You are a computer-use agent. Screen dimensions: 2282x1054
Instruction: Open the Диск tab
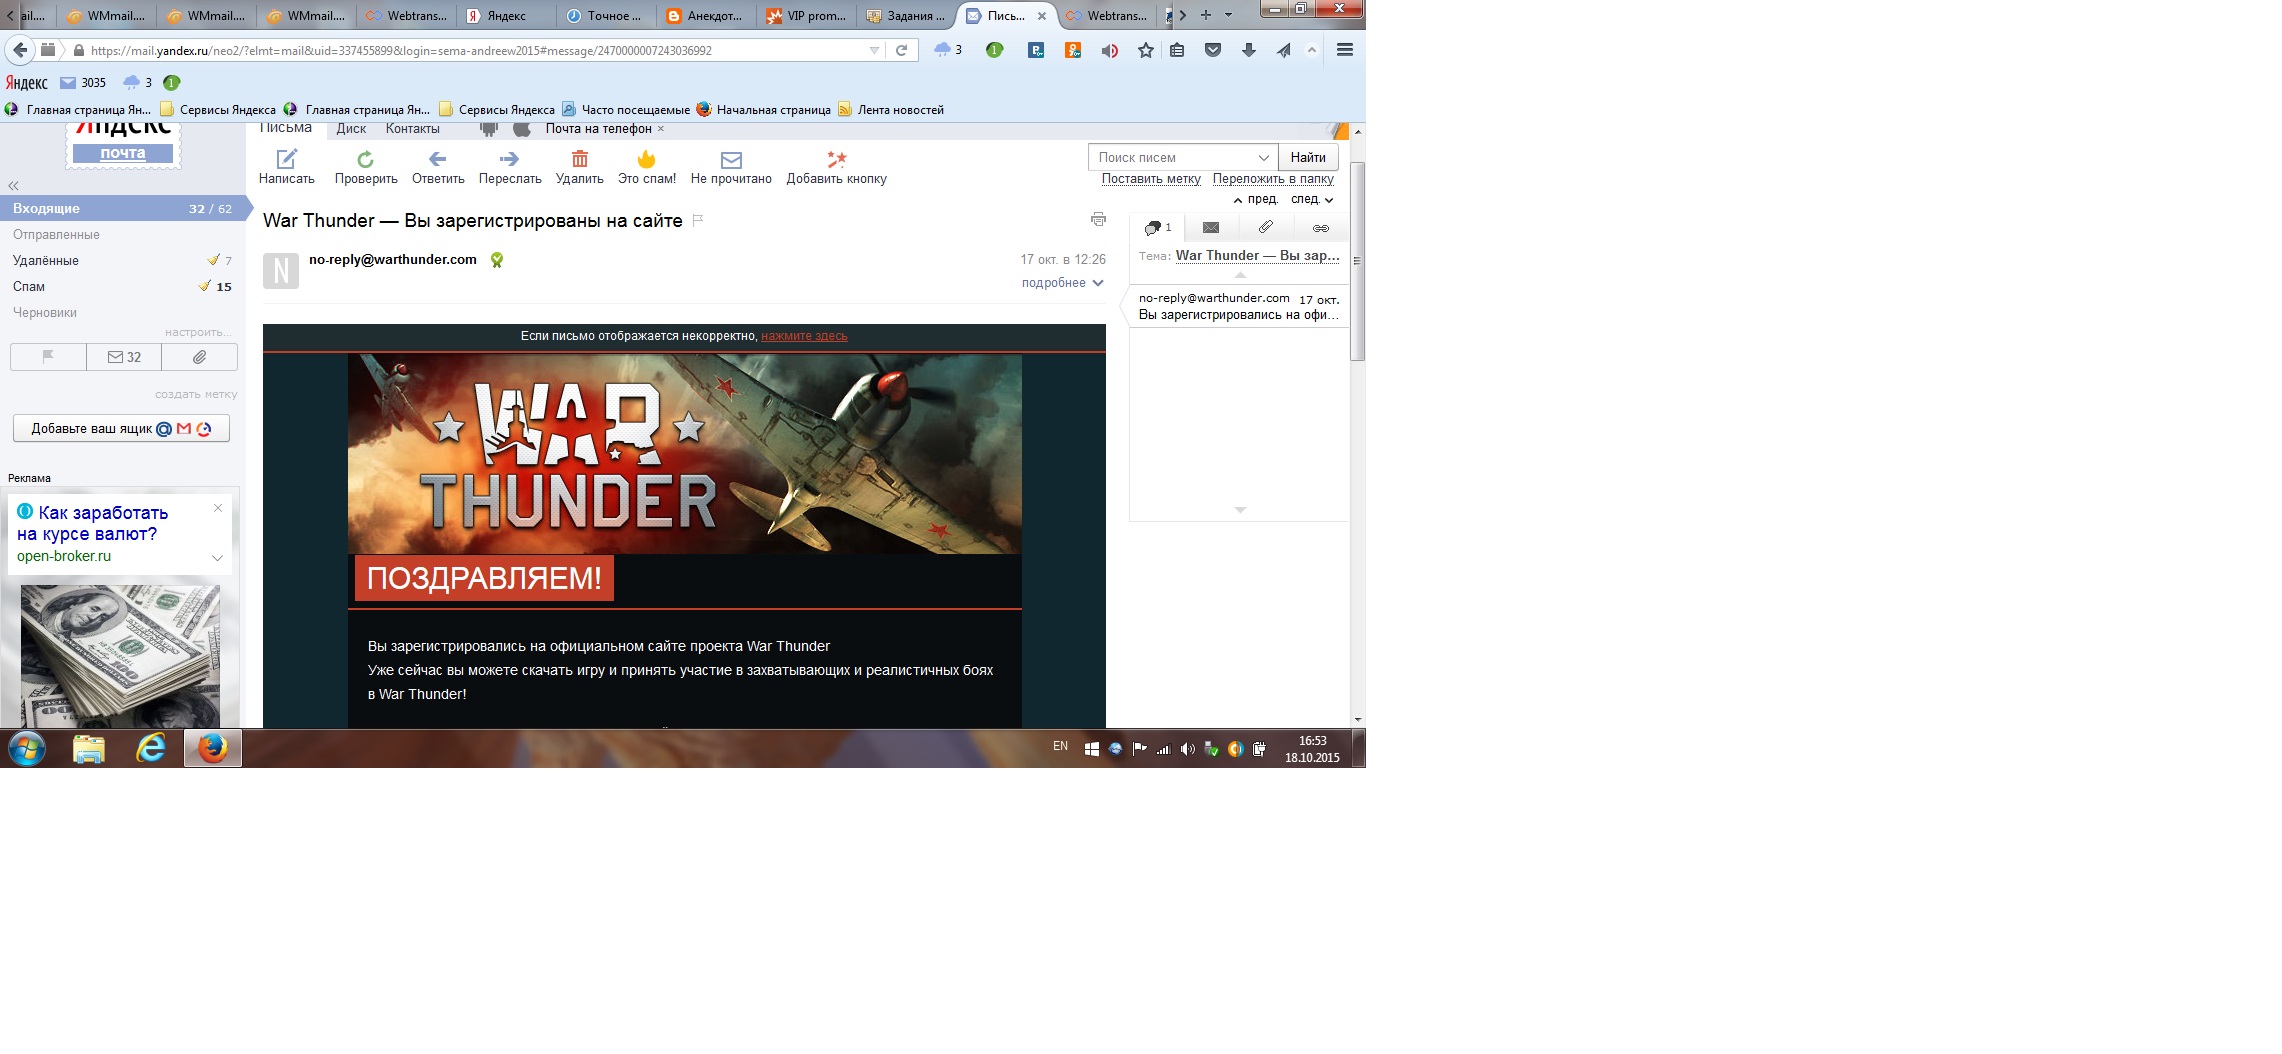pos(351,129)
